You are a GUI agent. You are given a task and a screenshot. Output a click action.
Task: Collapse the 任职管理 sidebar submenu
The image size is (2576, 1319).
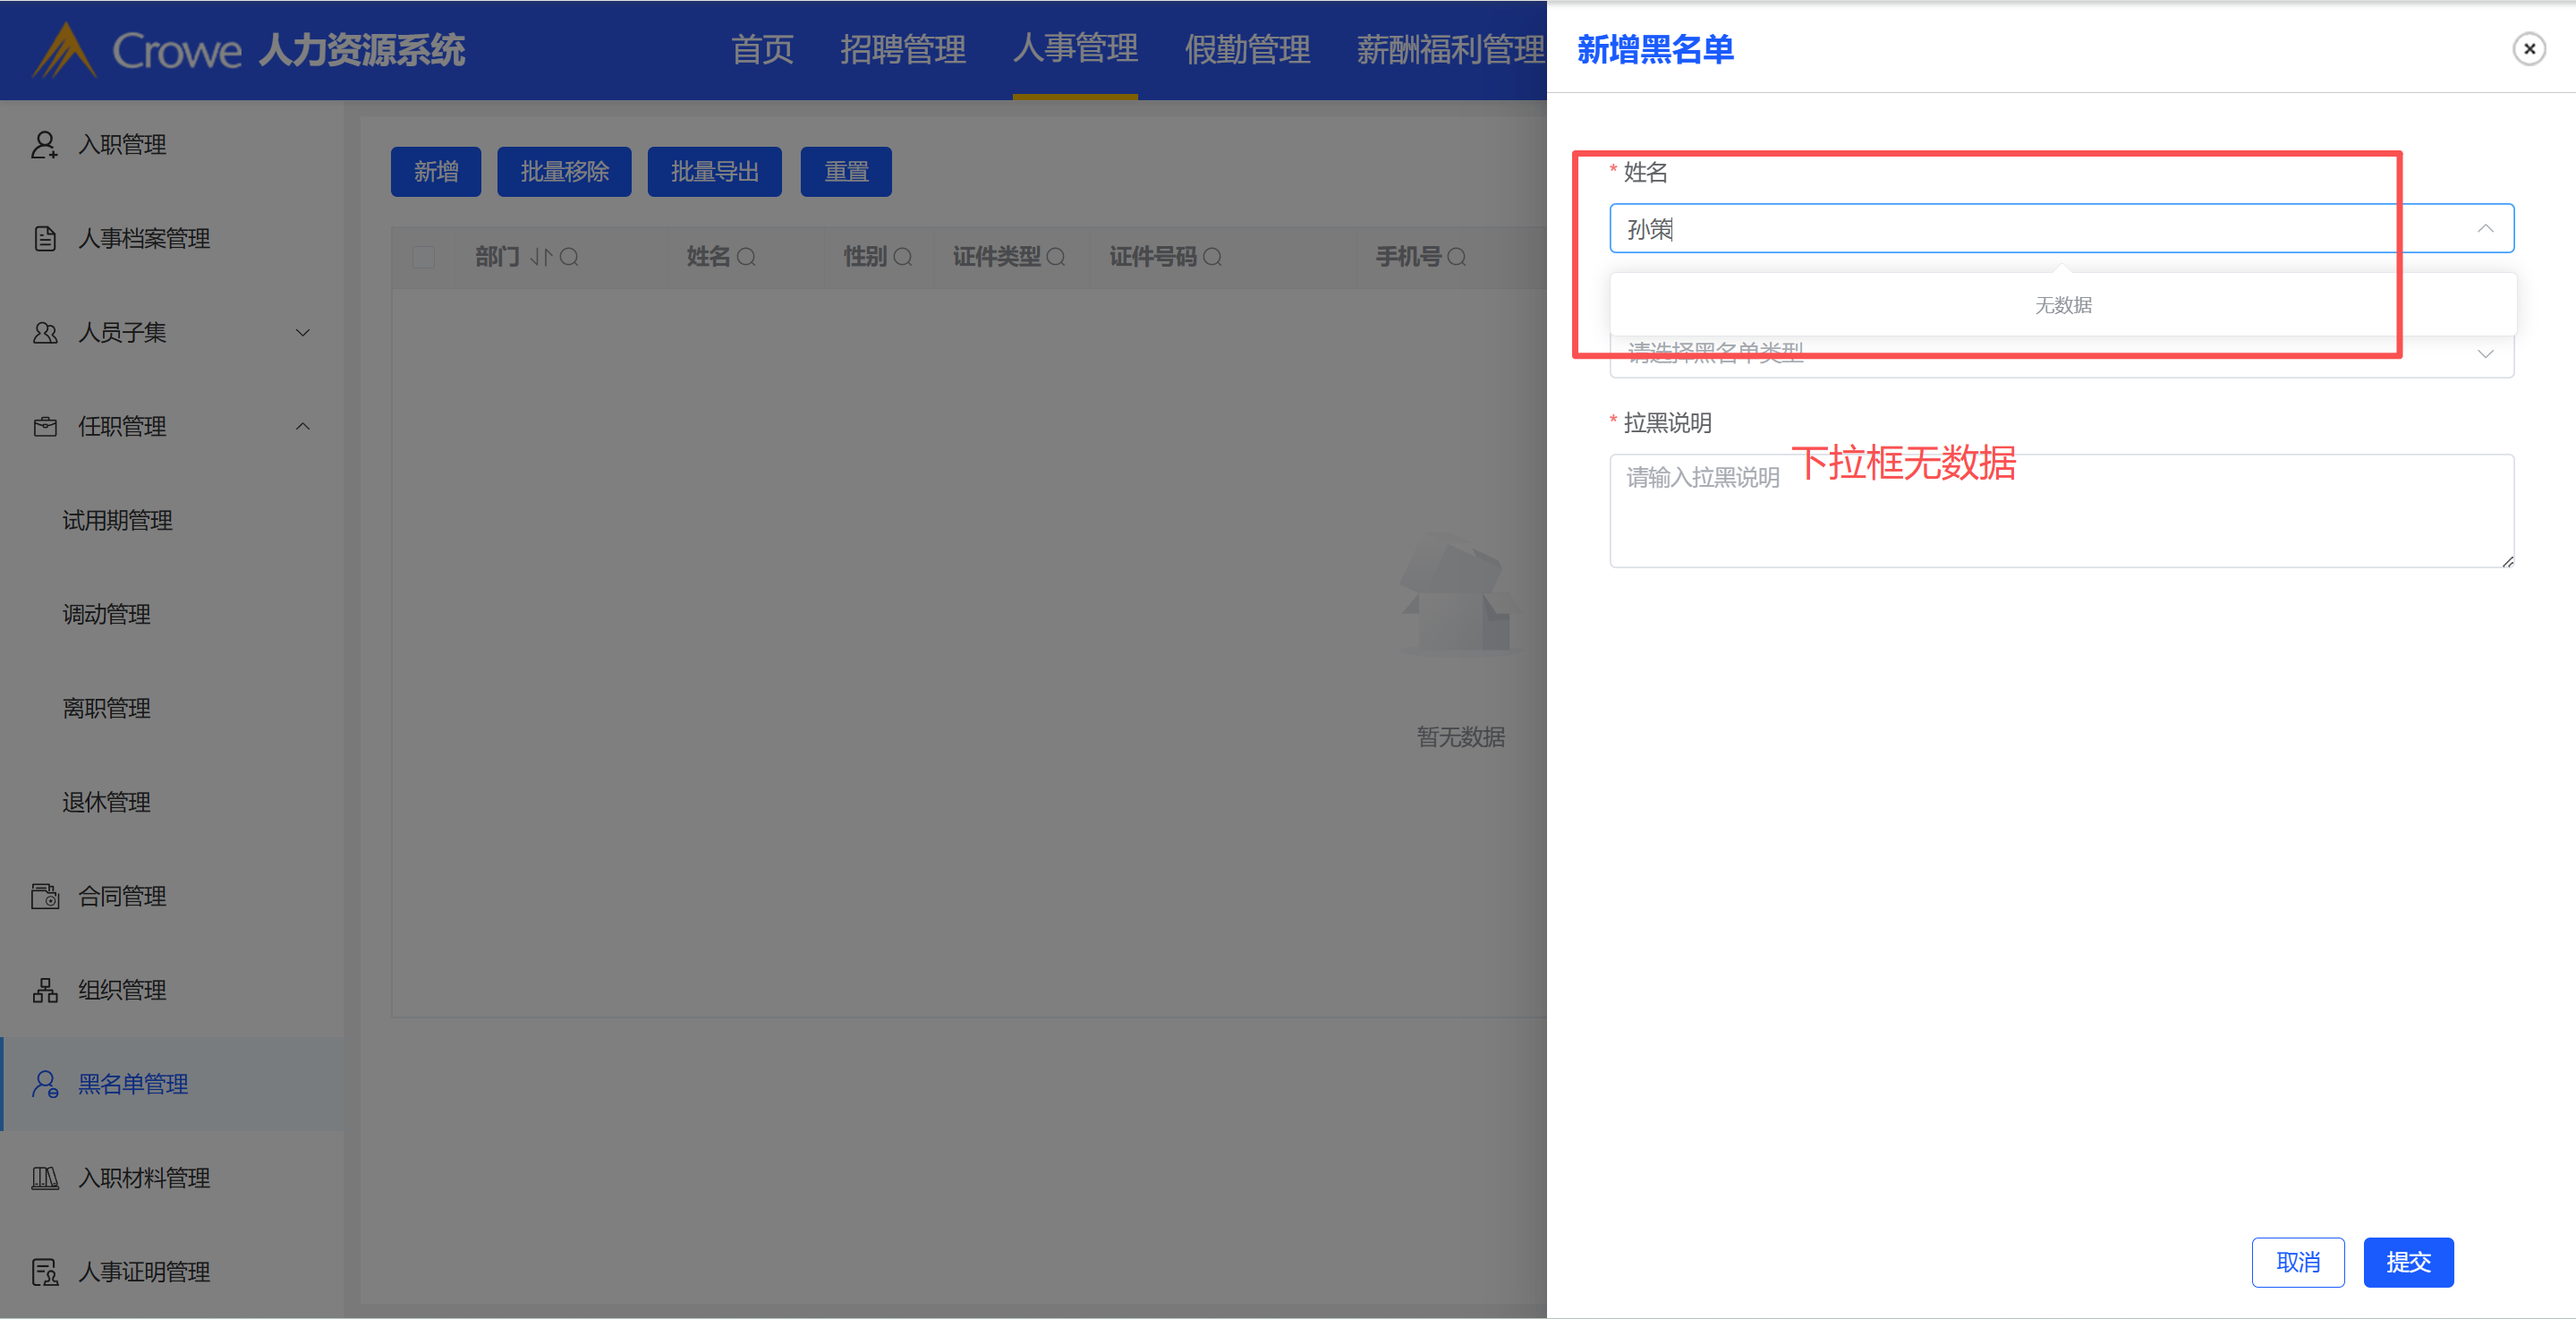(302, 426)
